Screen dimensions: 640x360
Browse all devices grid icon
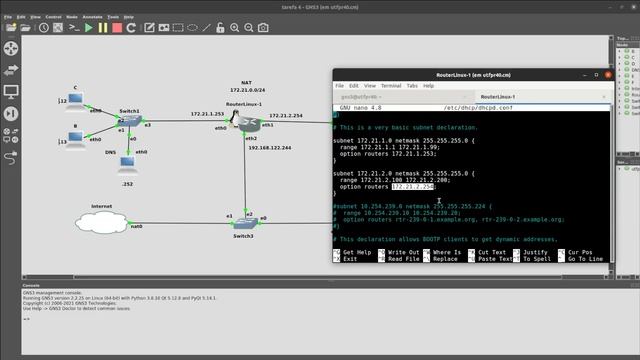pos(11,135)
